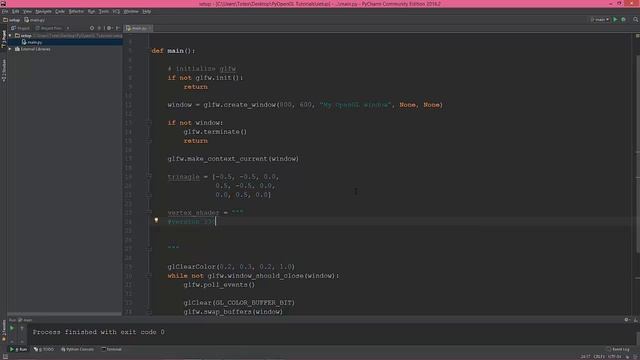Click the tool windows icon in bottom-left corner
This screenshot has width=640, height=360.
point(5,357)
